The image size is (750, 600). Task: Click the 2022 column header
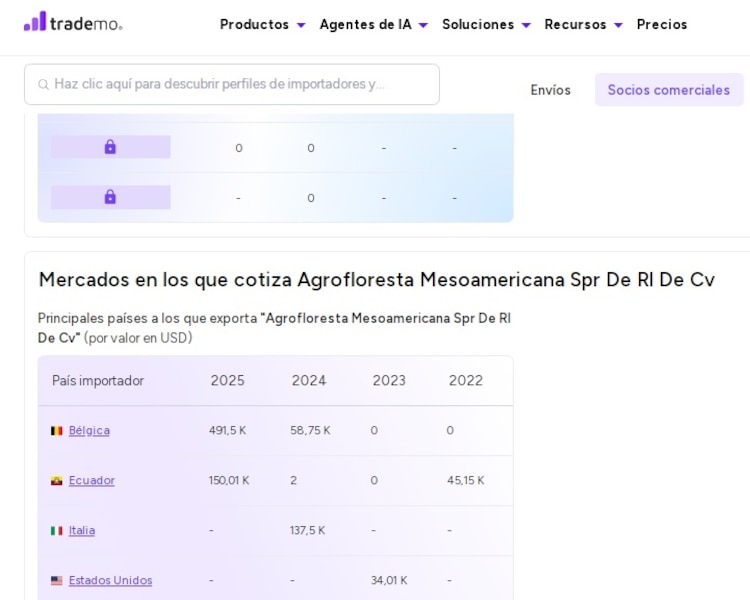[465, 381]
